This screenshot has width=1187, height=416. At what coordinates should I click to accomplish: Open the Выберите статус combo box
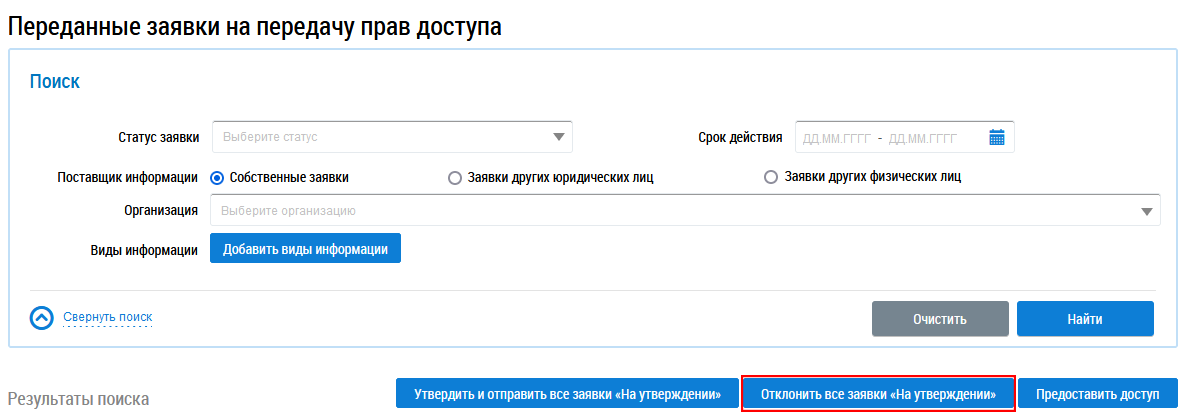pyautogui.click(x=380, y=137)
